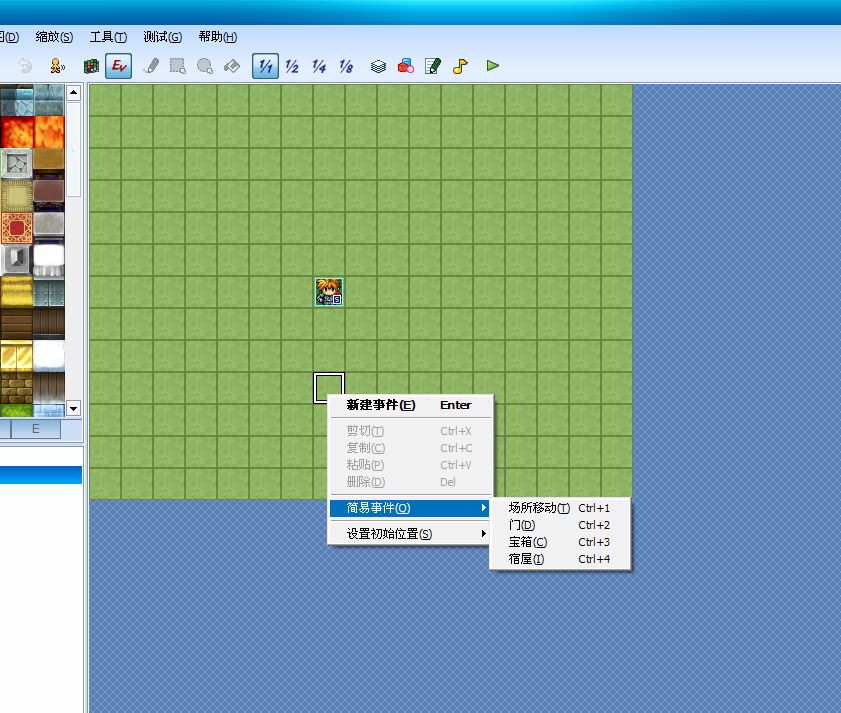Open the 帮助(H) menu

coord(218,37)
